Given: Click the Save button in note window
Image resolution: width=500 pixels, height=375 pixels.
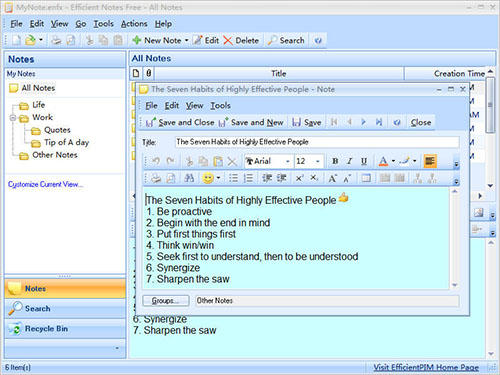Looking at the screenshot, I should (306, 123).
